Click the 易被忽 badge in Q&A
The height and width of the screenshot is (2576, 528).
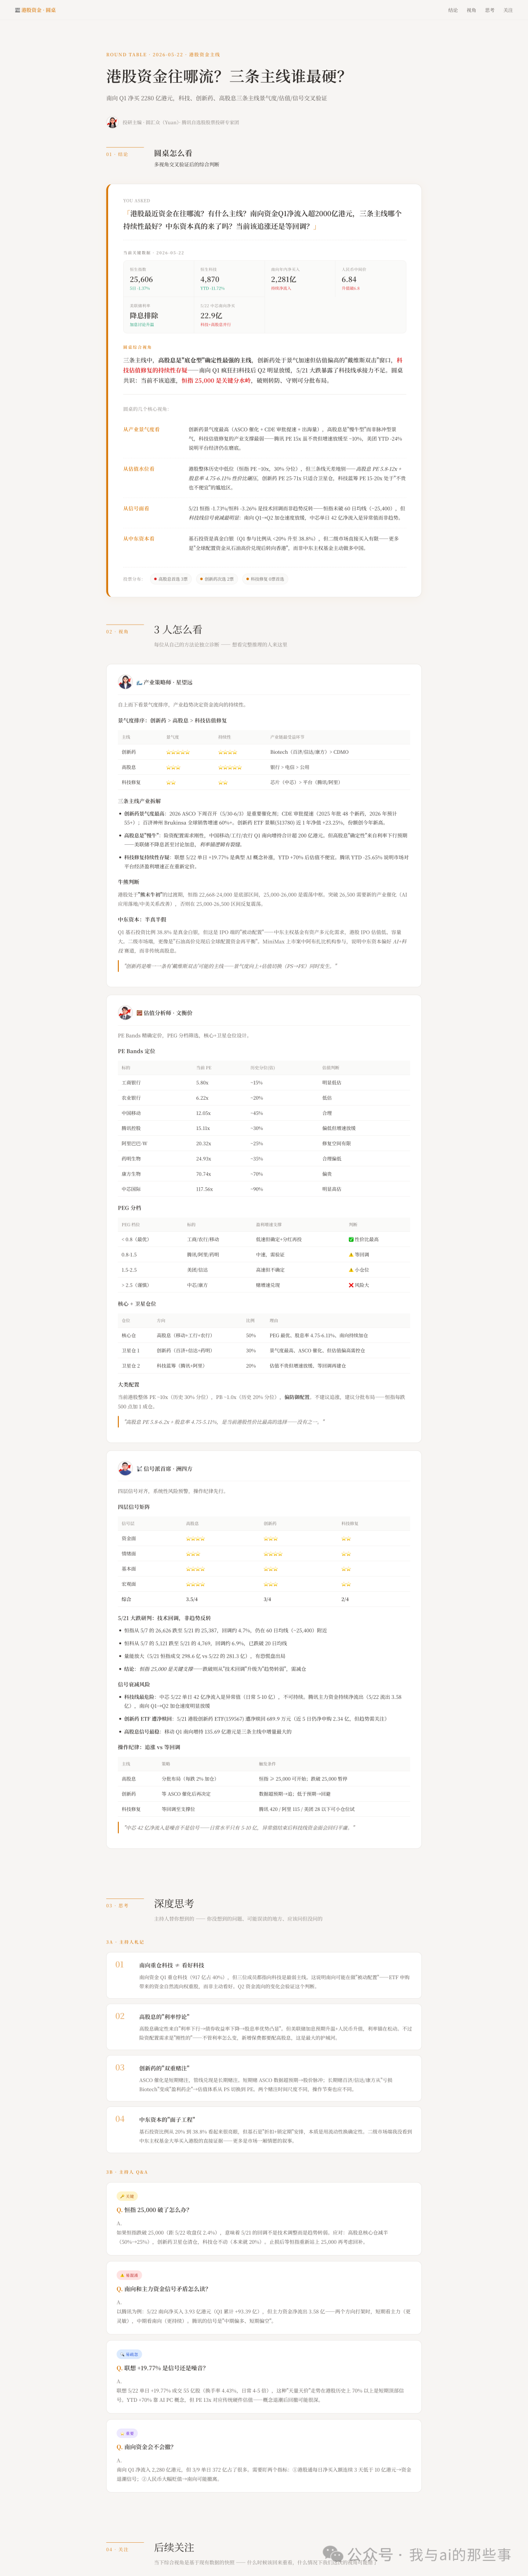tap(129, 2354)
